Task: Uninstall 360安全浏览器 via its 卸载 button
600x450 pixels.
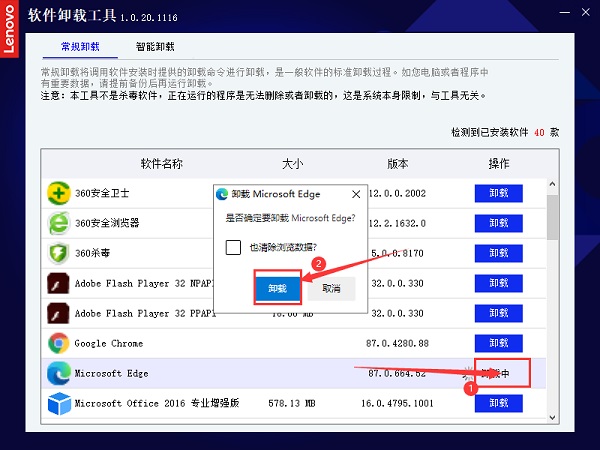Action: click(499, 223)
